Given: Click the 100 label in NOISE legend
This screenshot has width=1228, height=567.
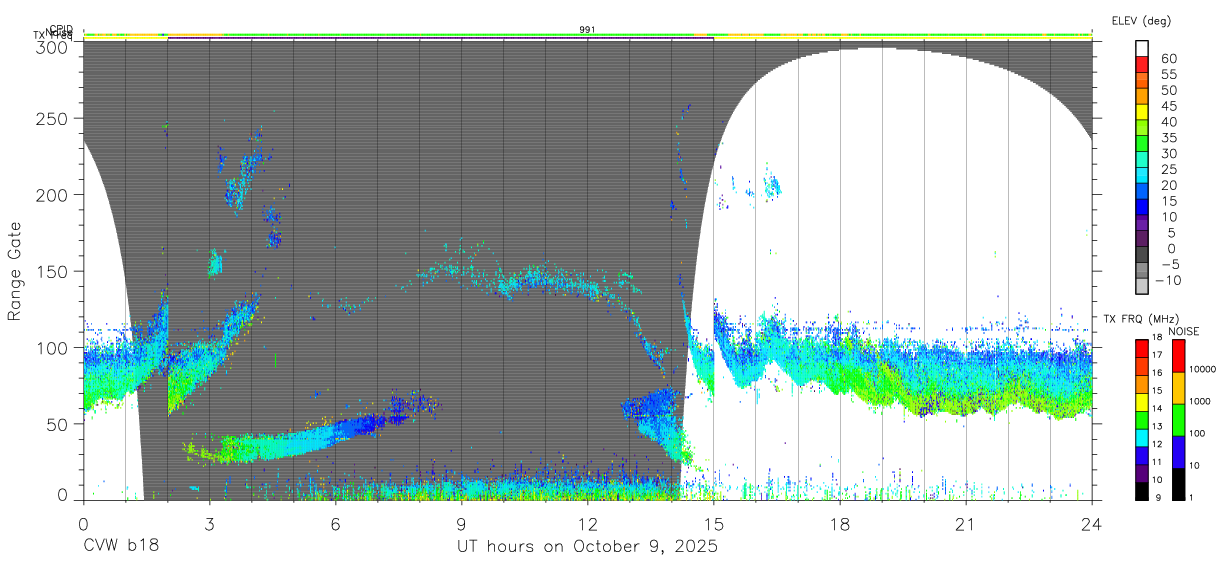Looking at the screenshot, I should point(1197,432).
